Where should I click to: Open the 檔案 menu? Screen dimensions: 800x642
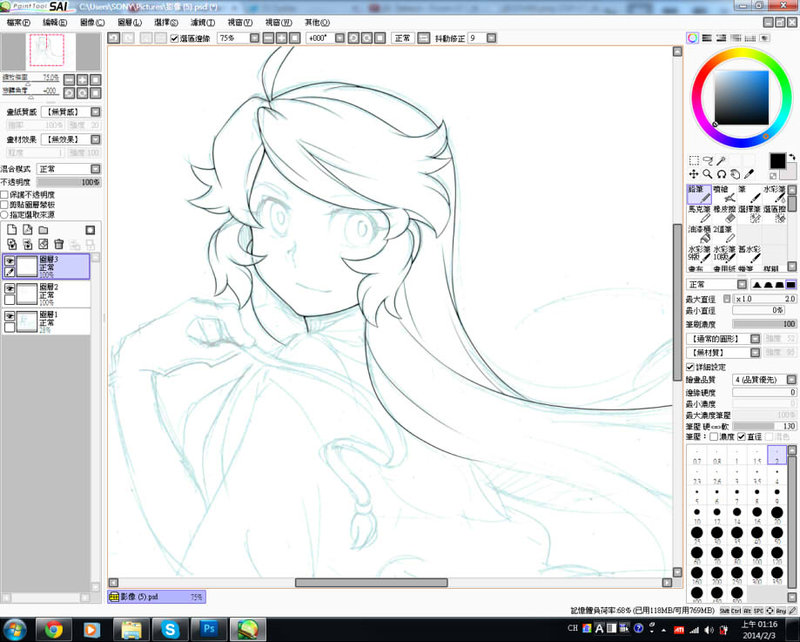coord(18,22)
